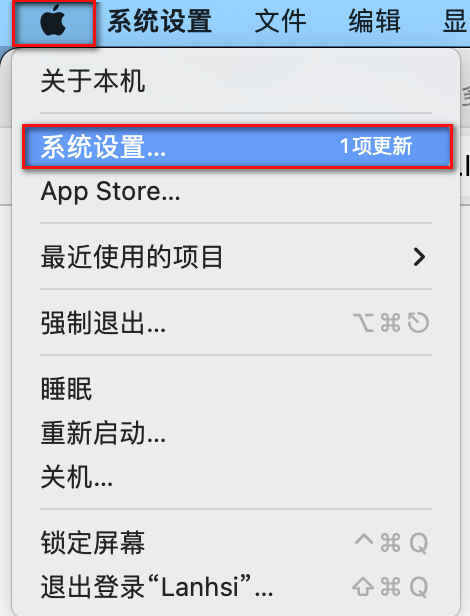Click the ⌃⌘Q lock screen shortcut hint
Image resolution: width=470 pixels, height=616 pixels.
[x=391, y=543]
